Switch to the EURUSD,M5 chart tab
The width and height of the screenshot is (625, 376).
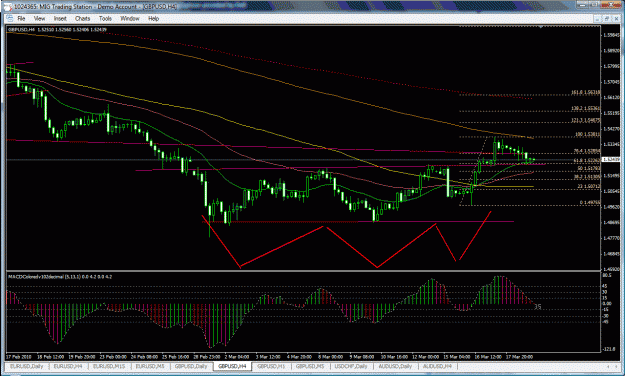click(150, 366)
